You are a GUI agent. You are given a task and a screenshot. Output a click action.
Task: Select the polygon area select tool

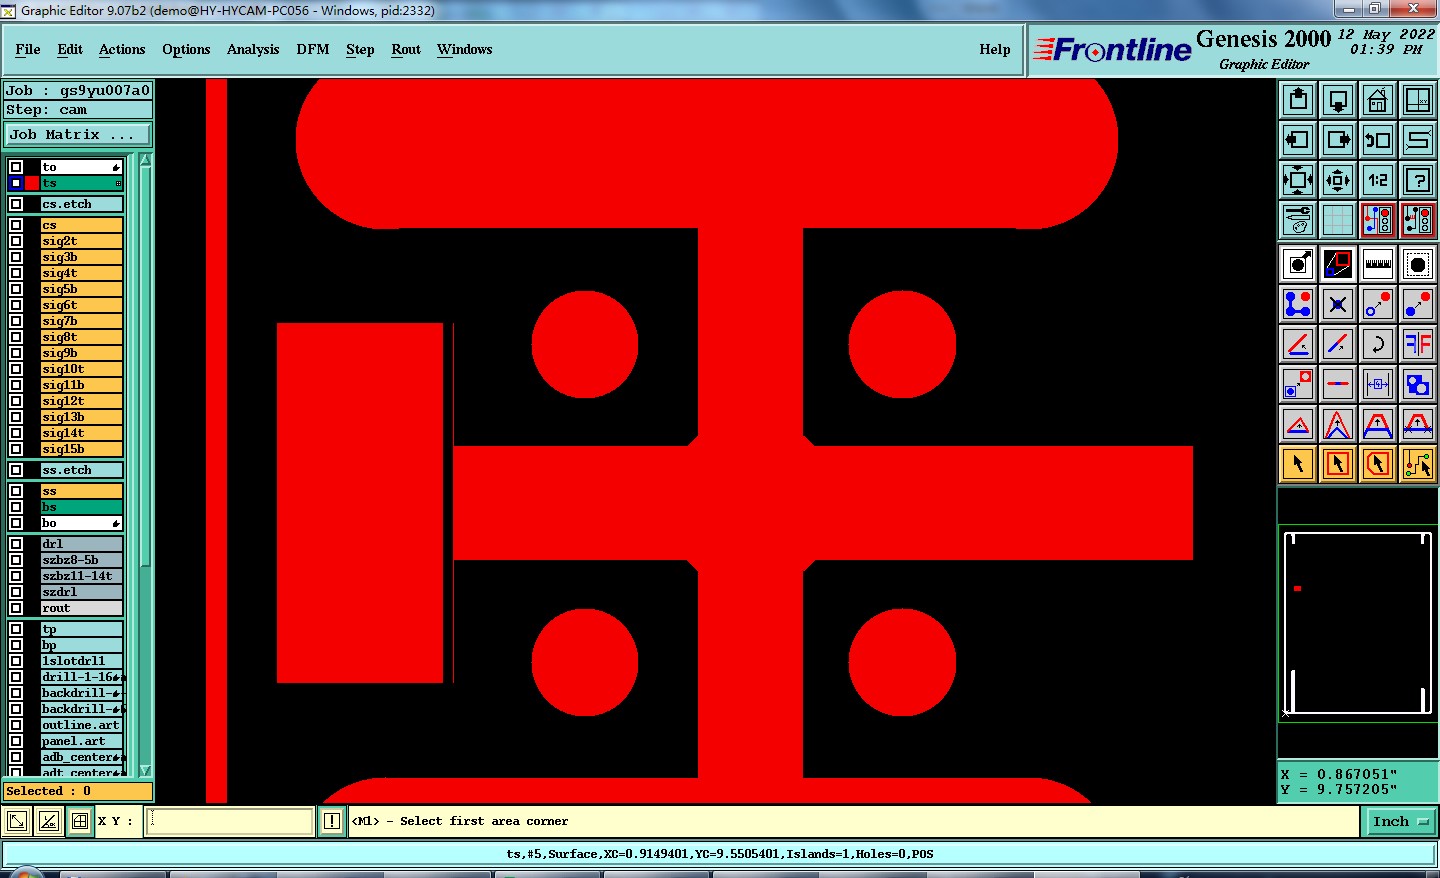[x=1378, y=464]
